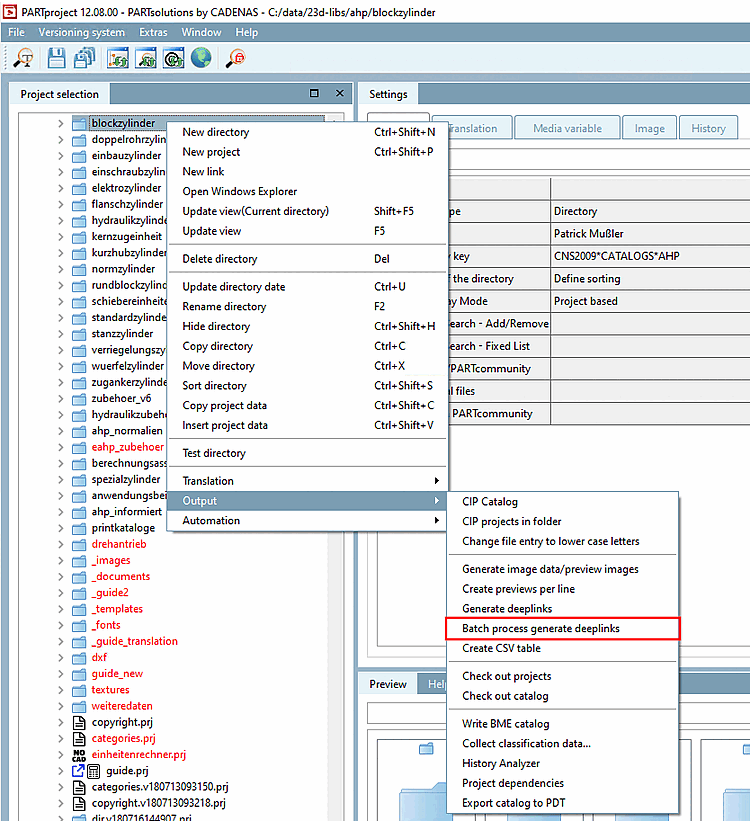Viewport: 750px width, 821px height.
Task: Click the magnifier with red lock icon
Action: pos(237,58)
